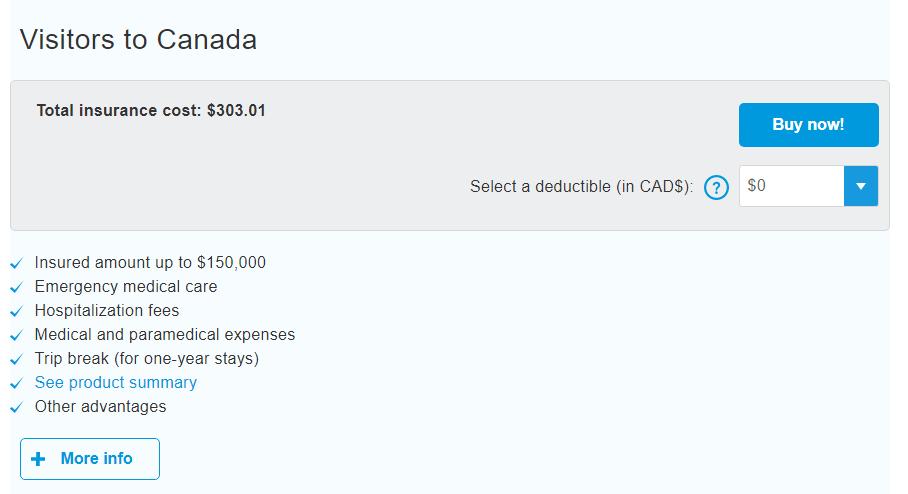Select the Emergency medical care text
This screenshot has width=908, height=494.
pyautogui.click(x=125, y=286)
